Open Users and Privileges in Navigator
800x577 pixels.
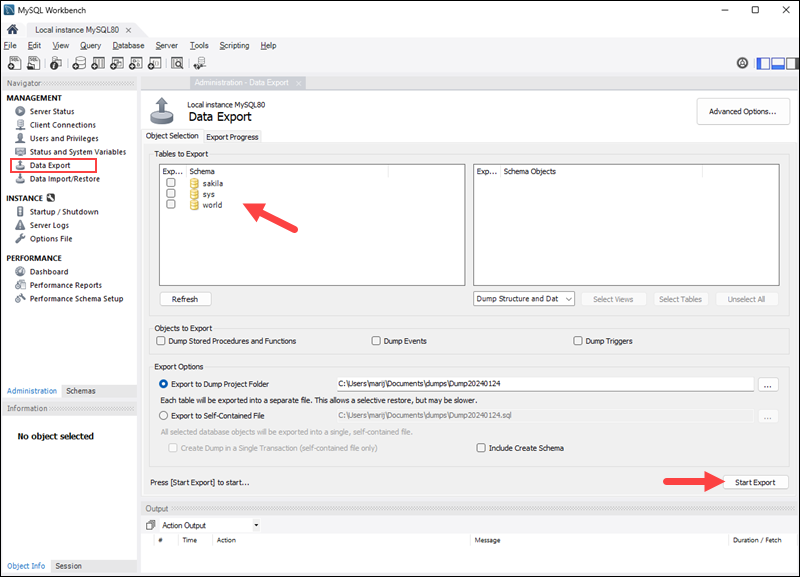click(64, 138)
